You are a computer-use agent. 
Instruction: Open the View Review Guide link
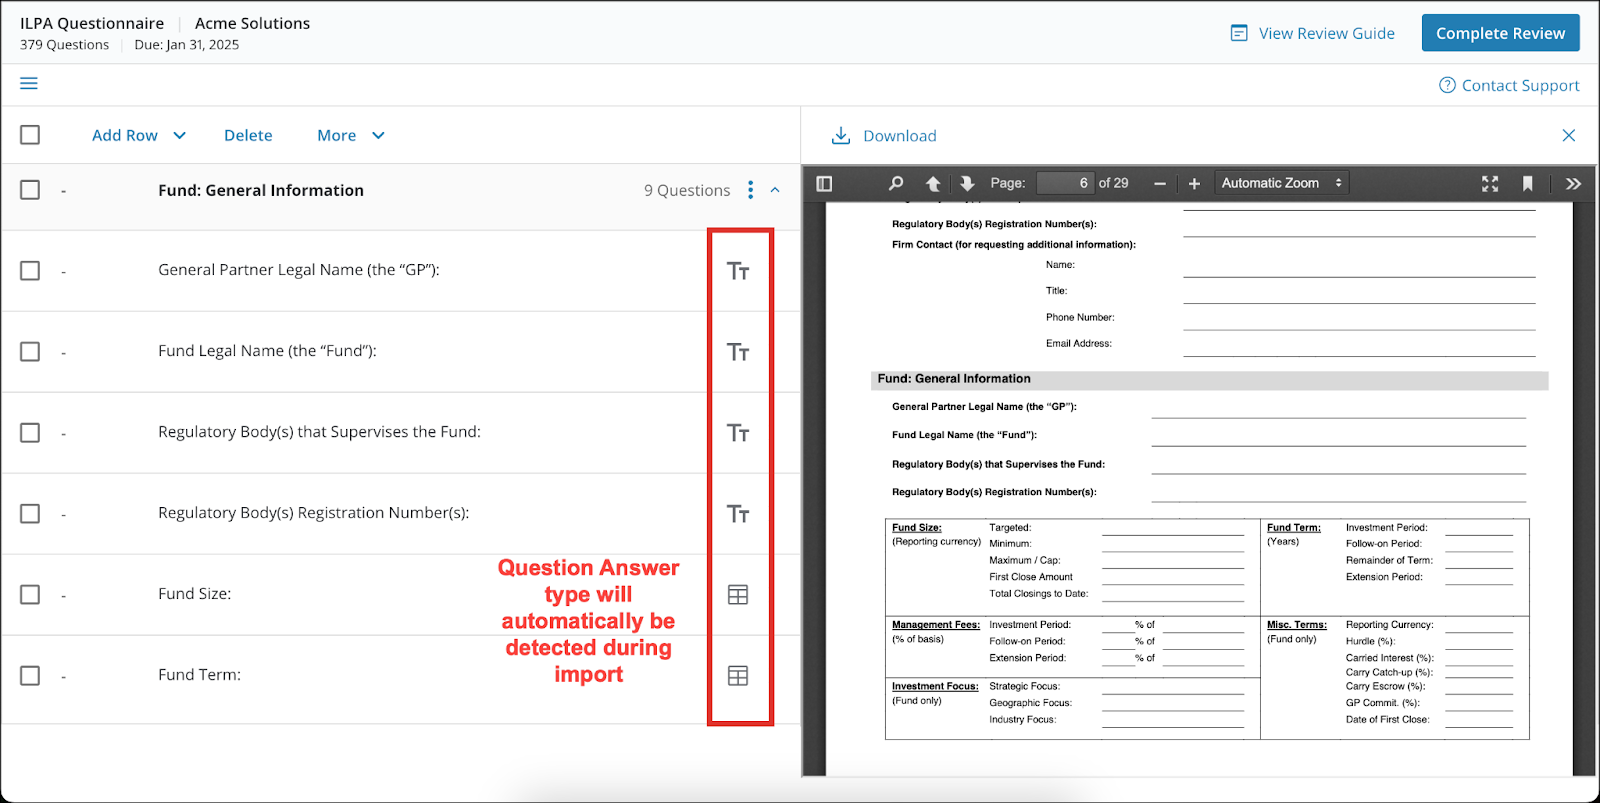[1327, 33]
